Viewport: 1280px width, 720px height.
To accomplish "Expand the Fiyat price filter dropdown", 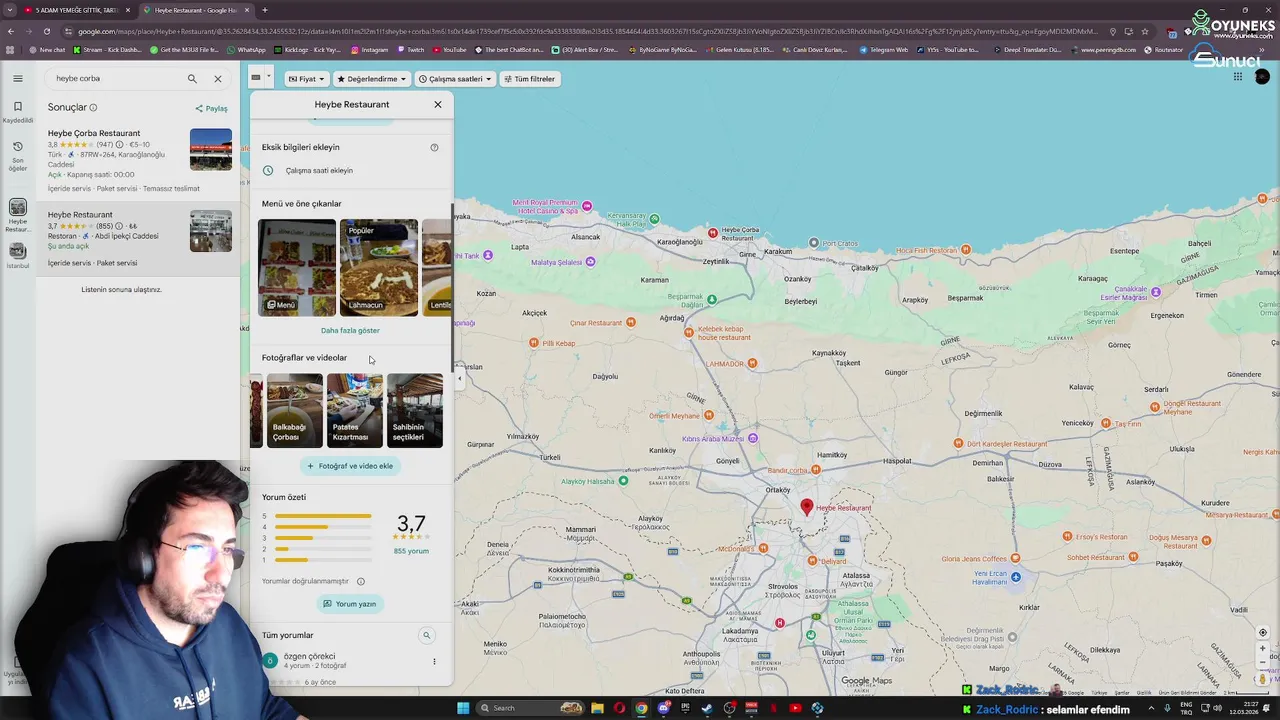I will point(306,79).
